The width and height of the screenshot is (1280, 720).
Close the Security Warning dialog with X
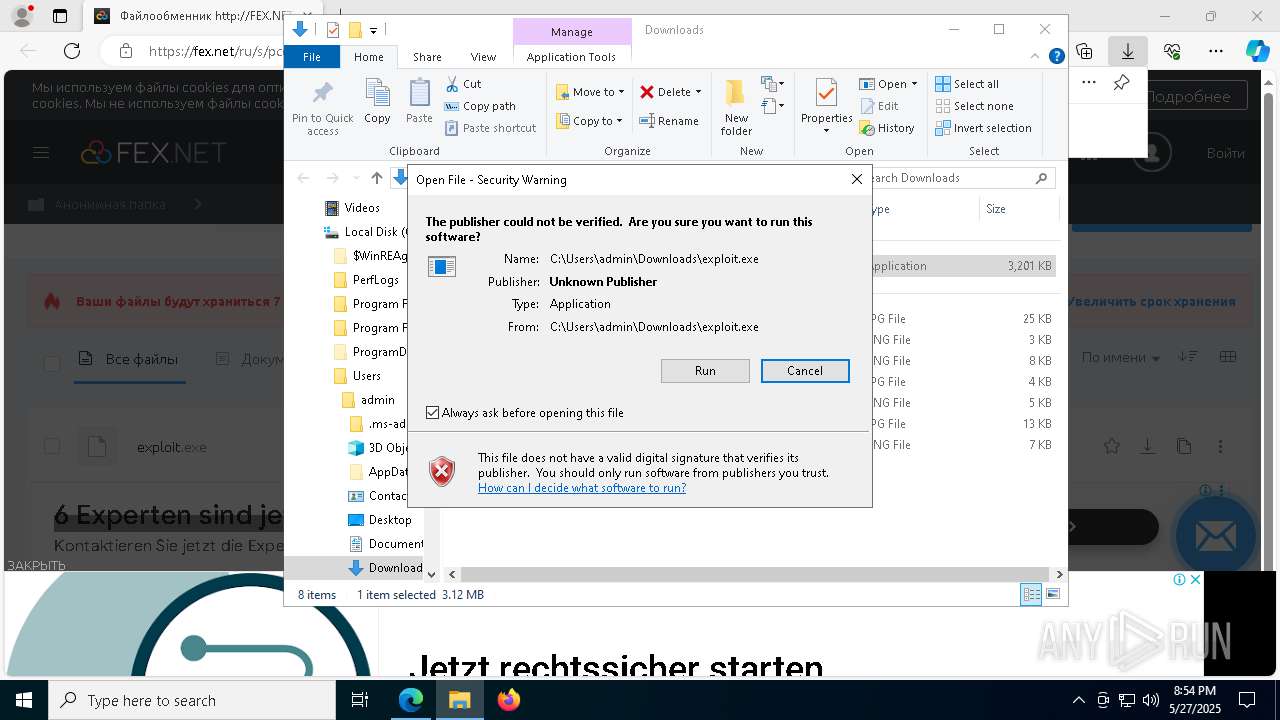click(857, 179)
